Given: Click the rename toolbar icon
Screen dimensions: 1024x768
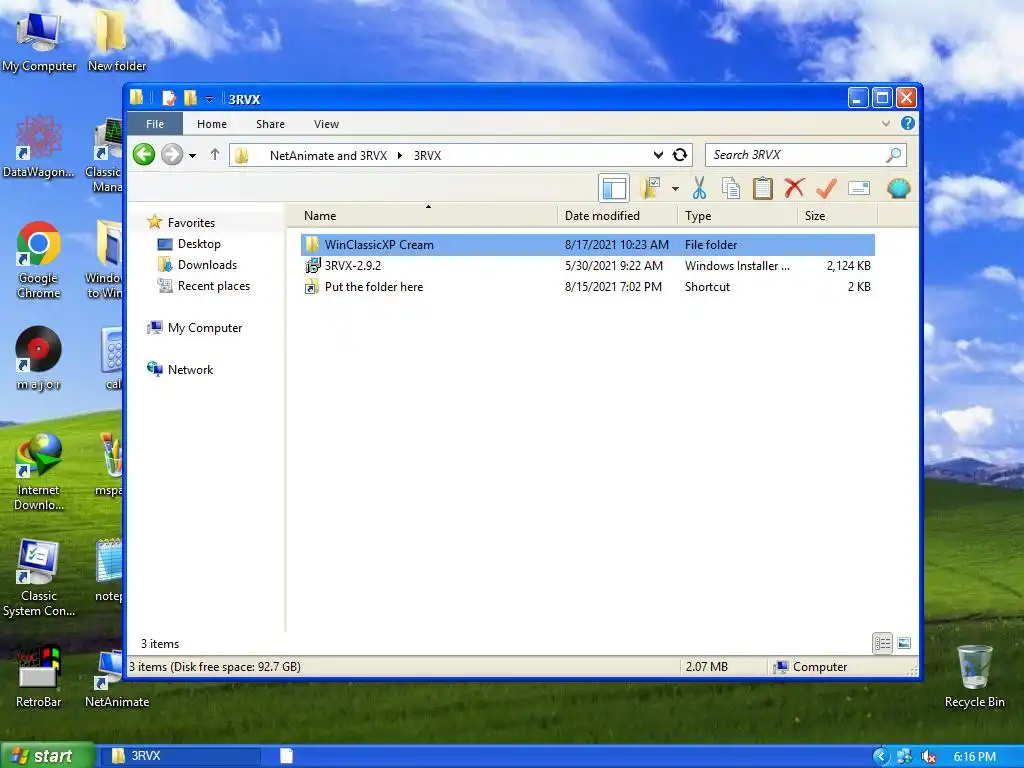Looking at the screenshot, I should pyautogui.click(x=859, y=189).
